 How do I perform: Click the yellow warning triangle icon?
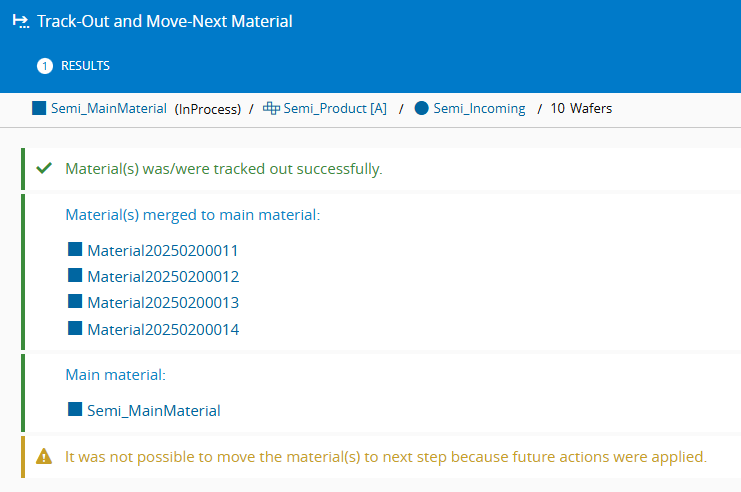pos(44,457)
